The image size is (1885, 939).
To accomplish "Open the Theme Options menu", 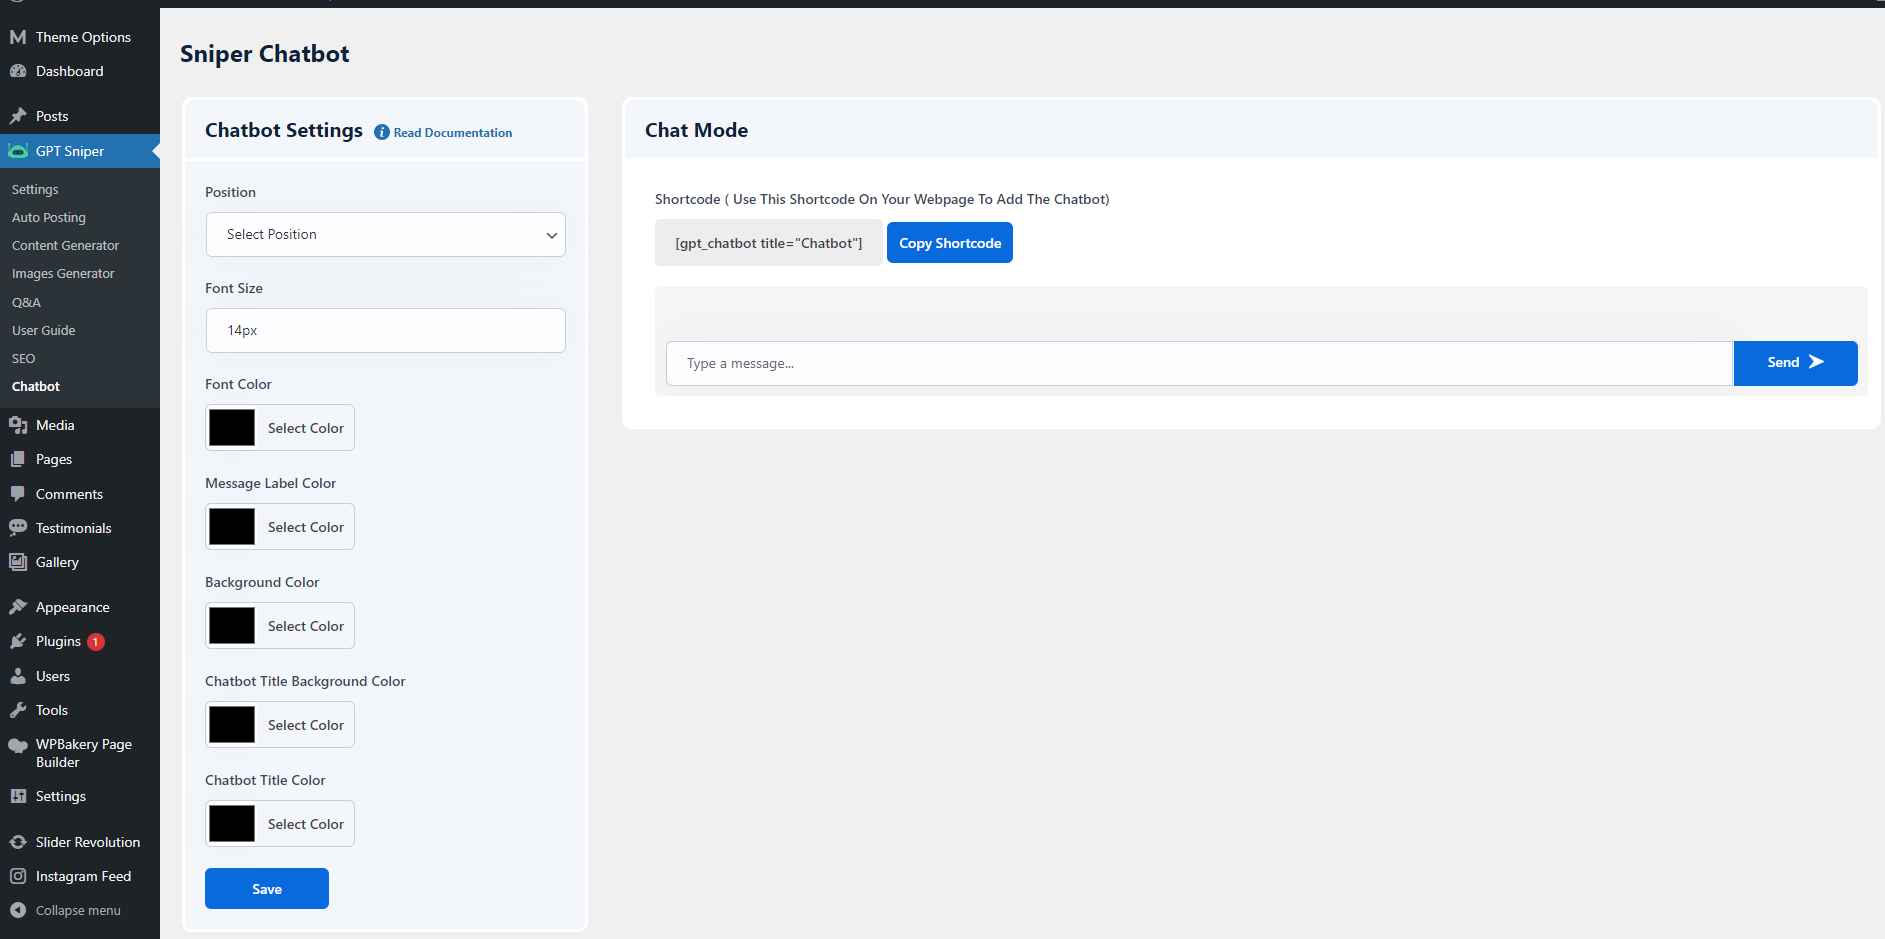I will coord(83,37).
